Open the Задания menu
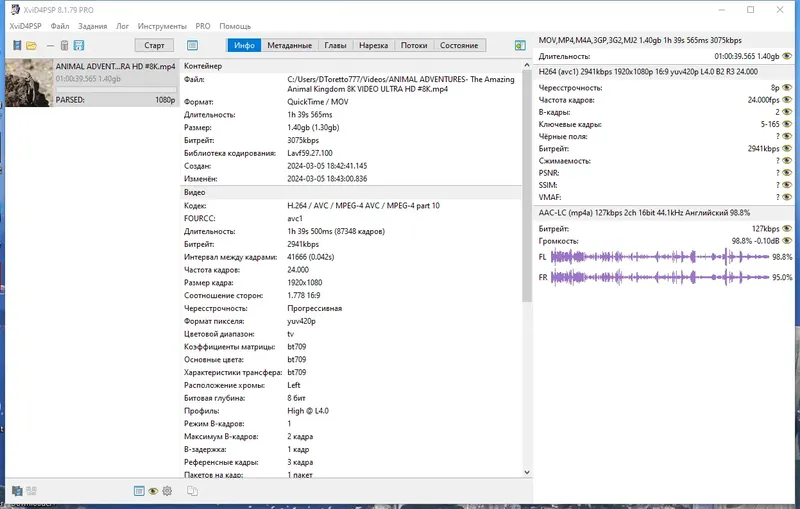Image resolution: width=800 pixels, height=509 pixels. pyautogui.click(x=92, y=26)
